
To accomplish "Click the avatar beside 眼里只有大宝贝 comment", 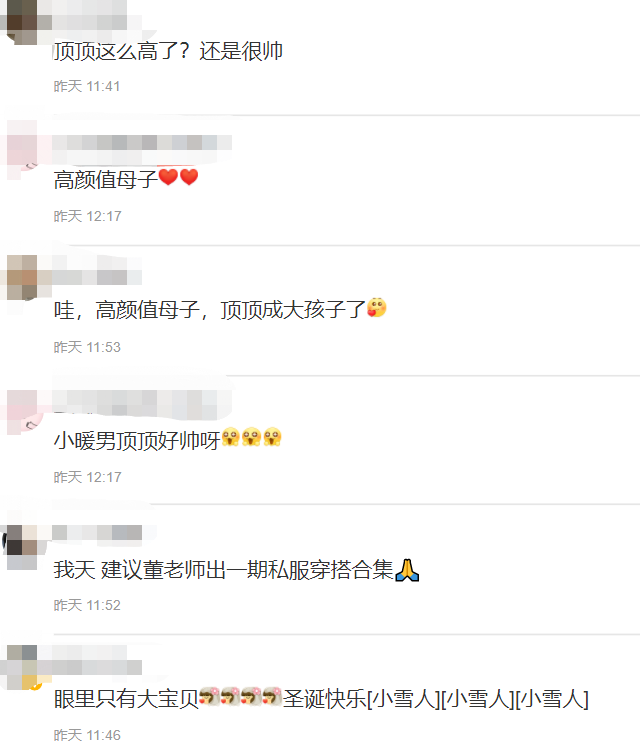I will (x=22, y=668).
